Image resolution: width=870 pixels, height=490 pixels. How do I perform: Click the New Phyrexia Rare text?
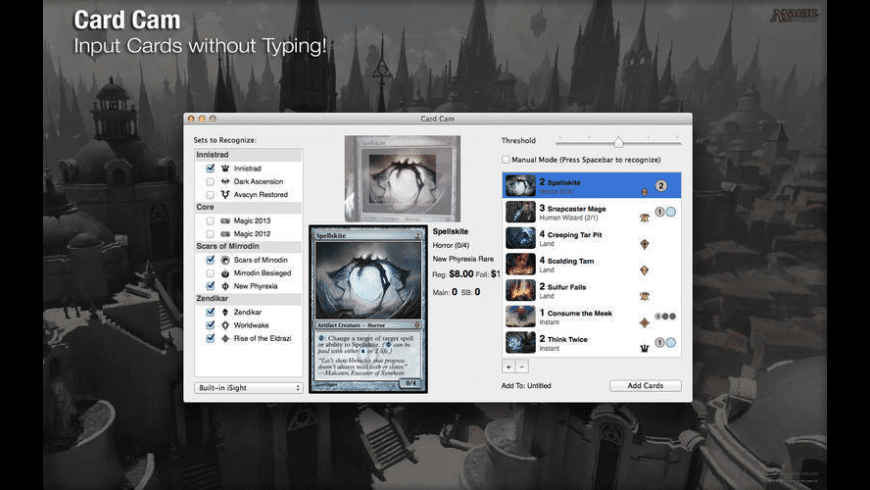pyautogui.click(x=463, y=259)
